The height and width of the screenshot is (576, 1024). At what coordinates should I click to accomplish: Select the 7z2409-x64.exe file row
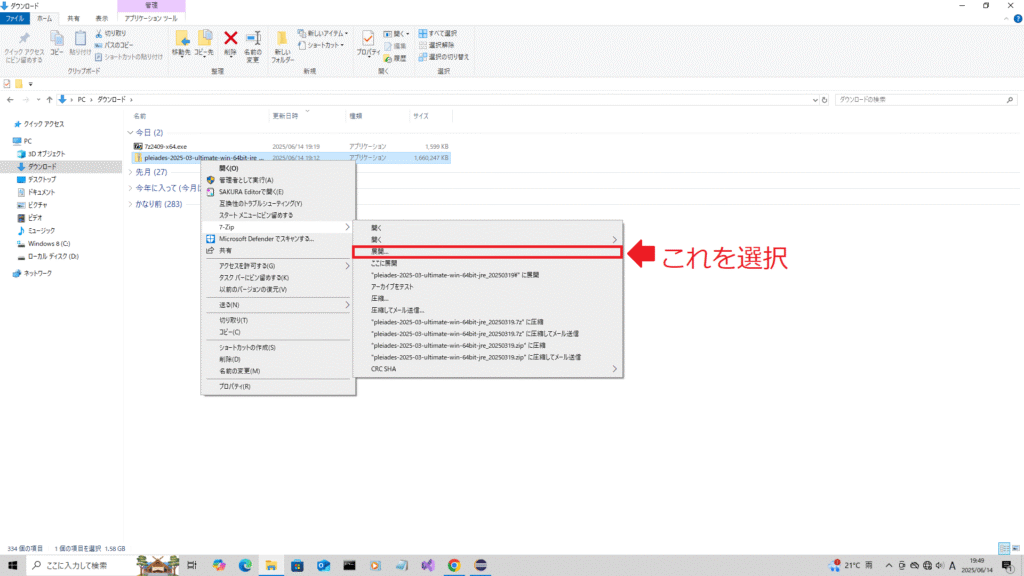tap(291, 147)
